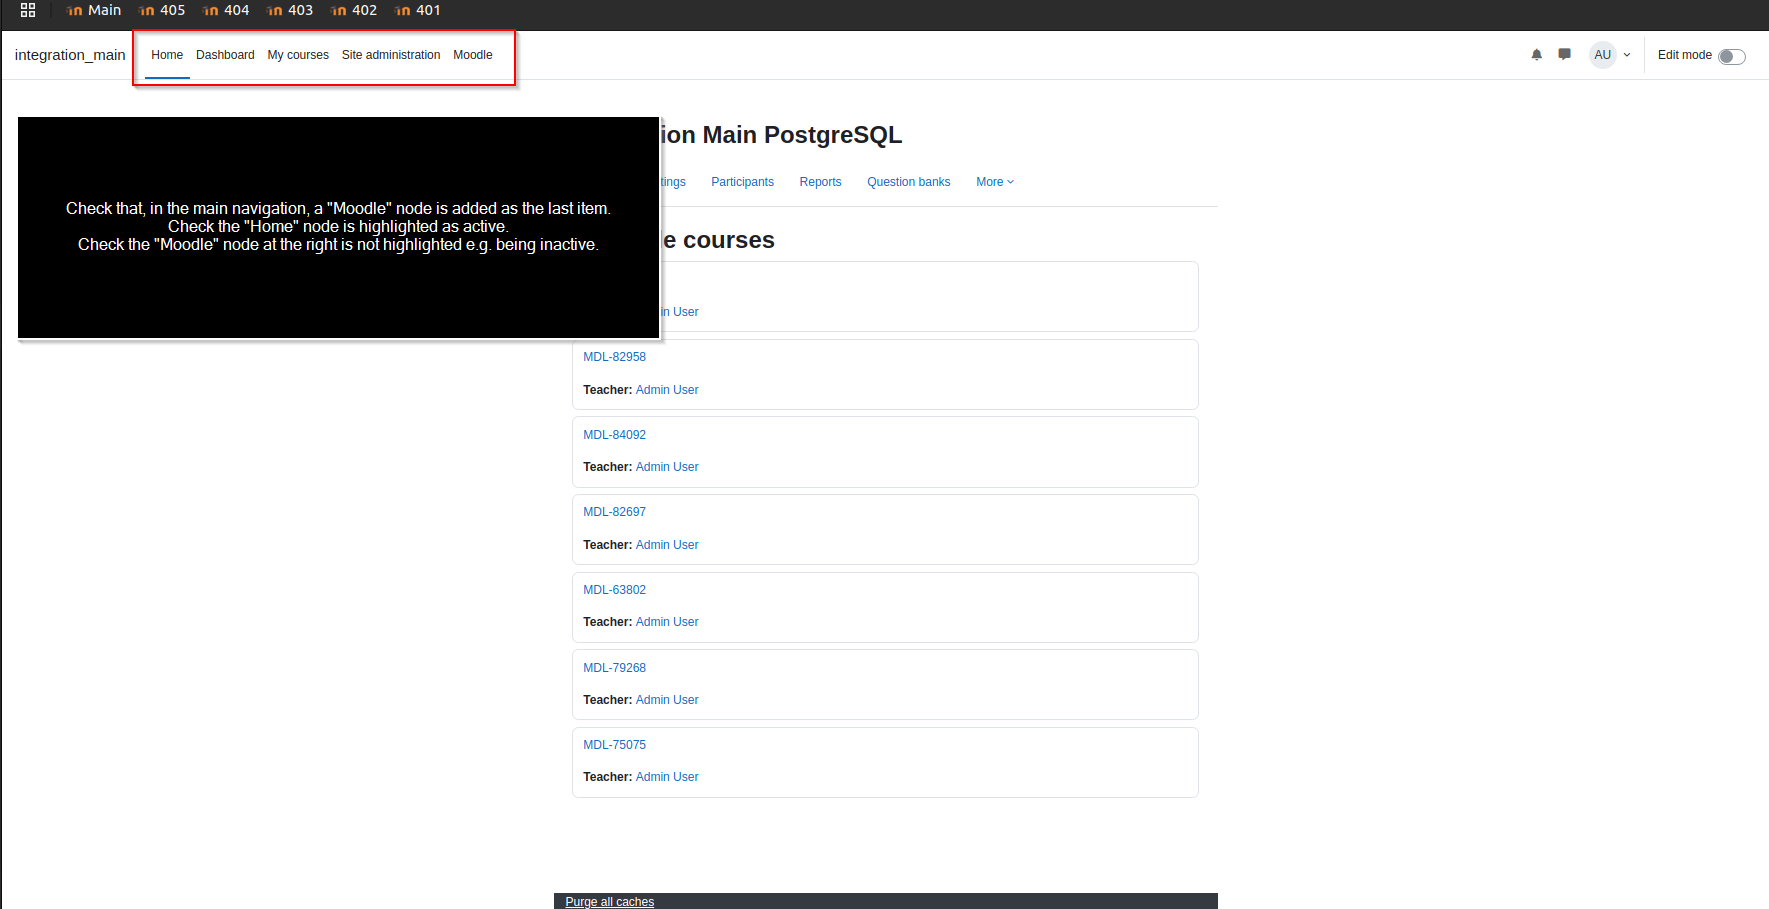Click the integration_main site name
The width and height of the screenshot is (1769, 909).
[x=70, y=55]
